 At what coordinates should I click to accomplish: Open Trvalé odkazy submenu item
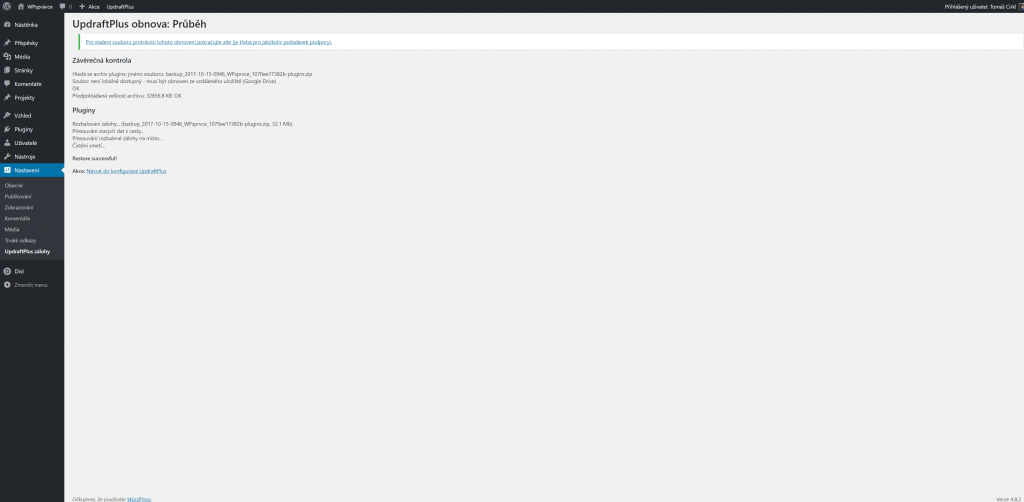pyautogui.click(x=20, y=240)
